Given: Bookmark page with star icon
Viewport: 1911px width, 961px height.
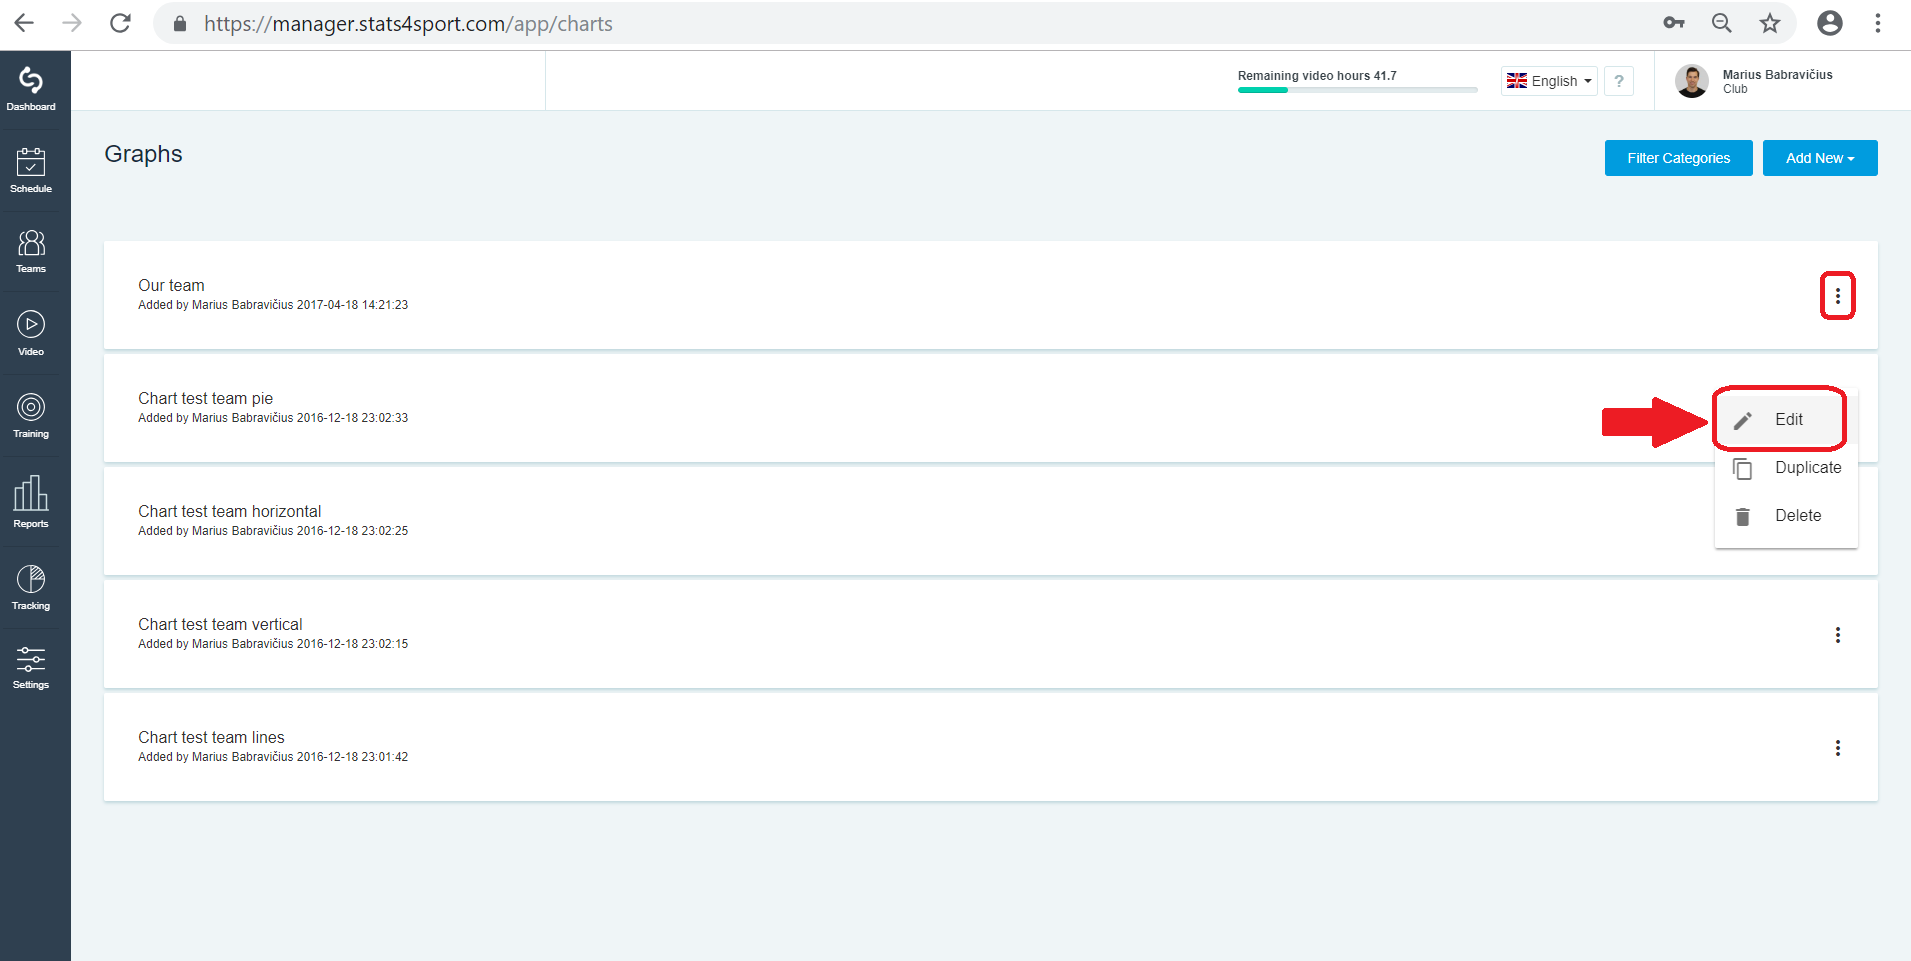Looking at the screenshot, I should pyautogui.click(x=1770, y=23).
